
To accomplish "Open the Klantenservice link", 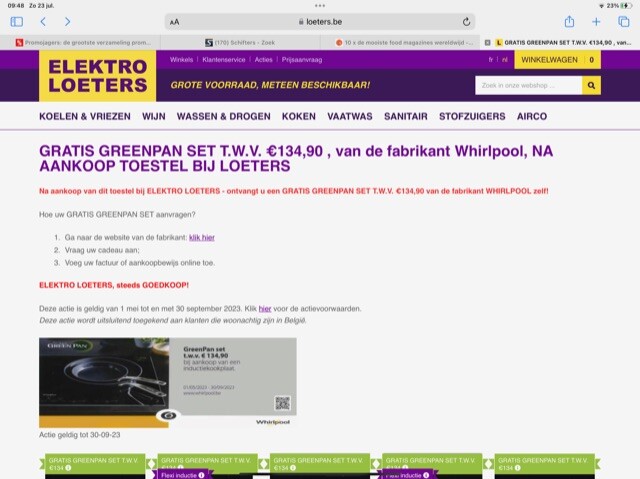I will (224, 60).
